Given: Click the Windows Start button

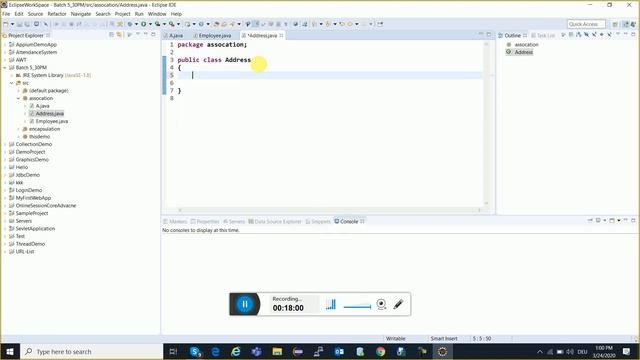Looking at the screenshot, I should tap(10, 351).
